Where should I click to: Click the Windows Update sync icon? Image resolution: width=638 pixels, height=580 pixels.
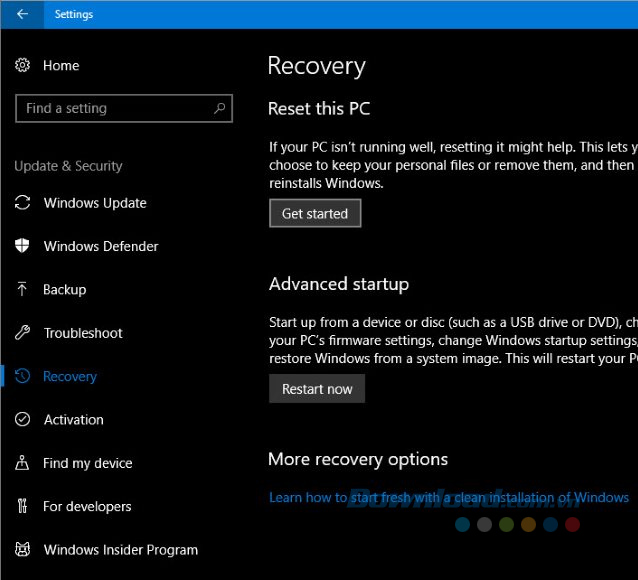(x=22, y=203)
